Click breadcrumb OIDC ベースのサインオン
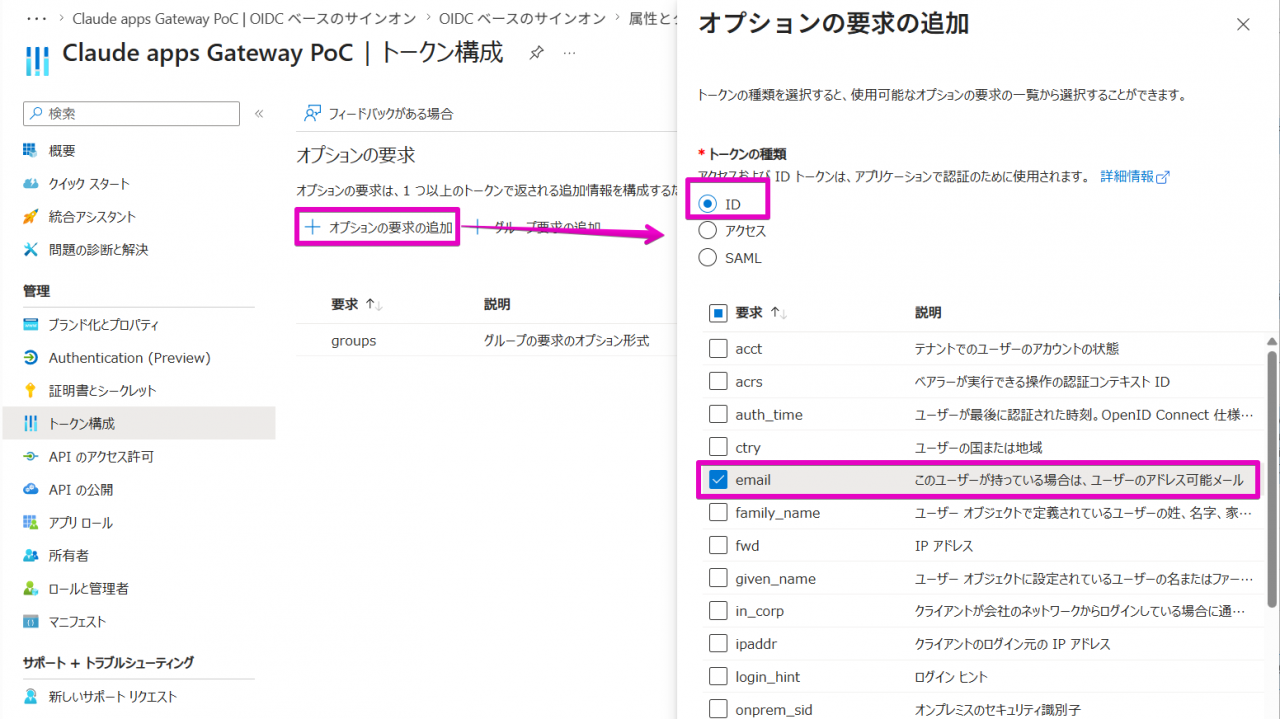This screenshot has width=1280, height=719. [x=522, y=18]
